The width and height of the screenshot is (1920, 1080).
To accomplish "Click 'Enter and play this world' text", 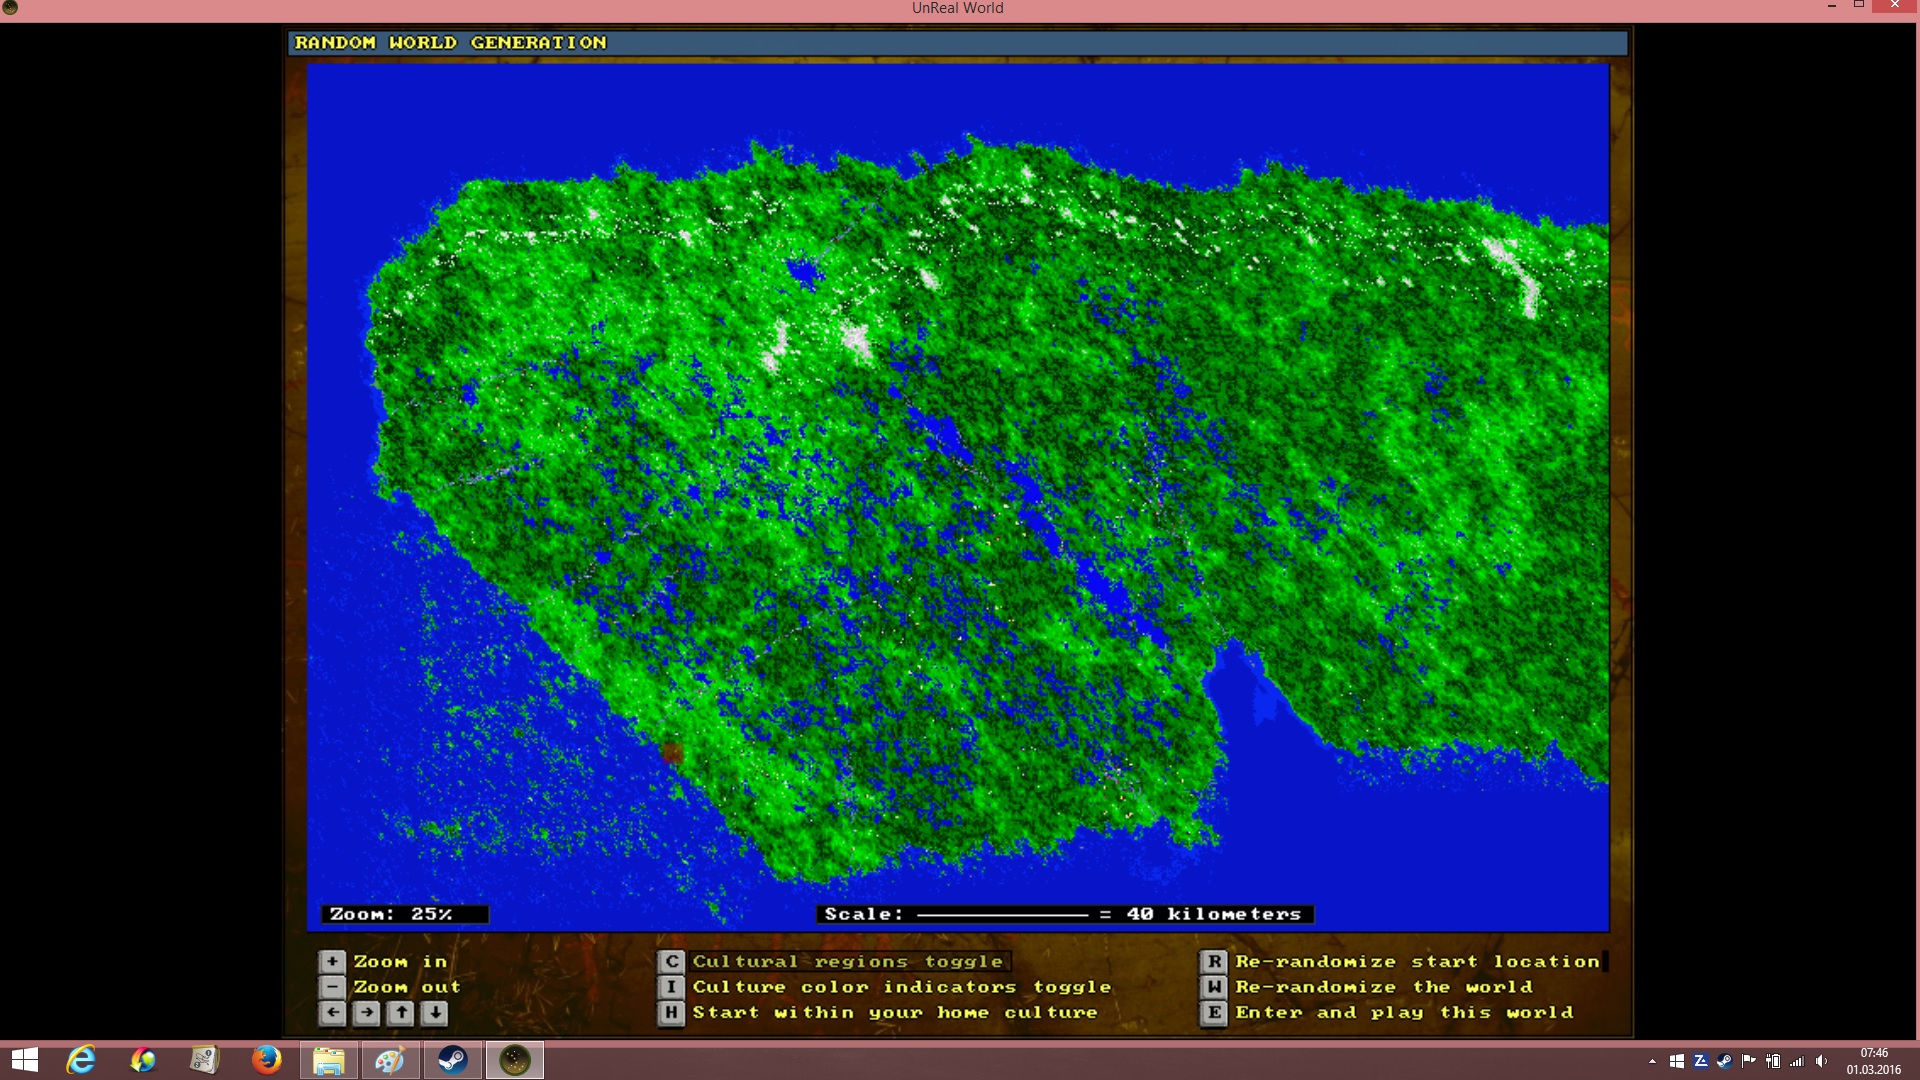I will coord(1404,1013).
